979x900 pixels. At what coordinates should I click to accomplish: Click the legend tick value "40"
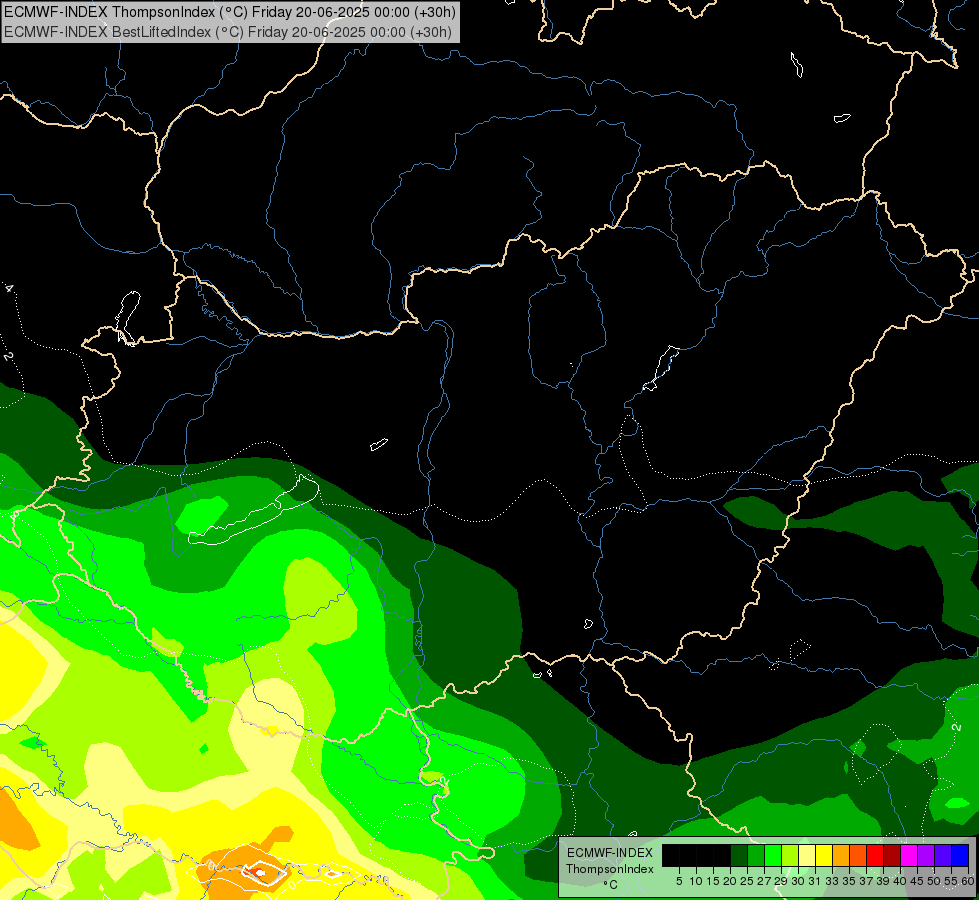pos(900,881)
